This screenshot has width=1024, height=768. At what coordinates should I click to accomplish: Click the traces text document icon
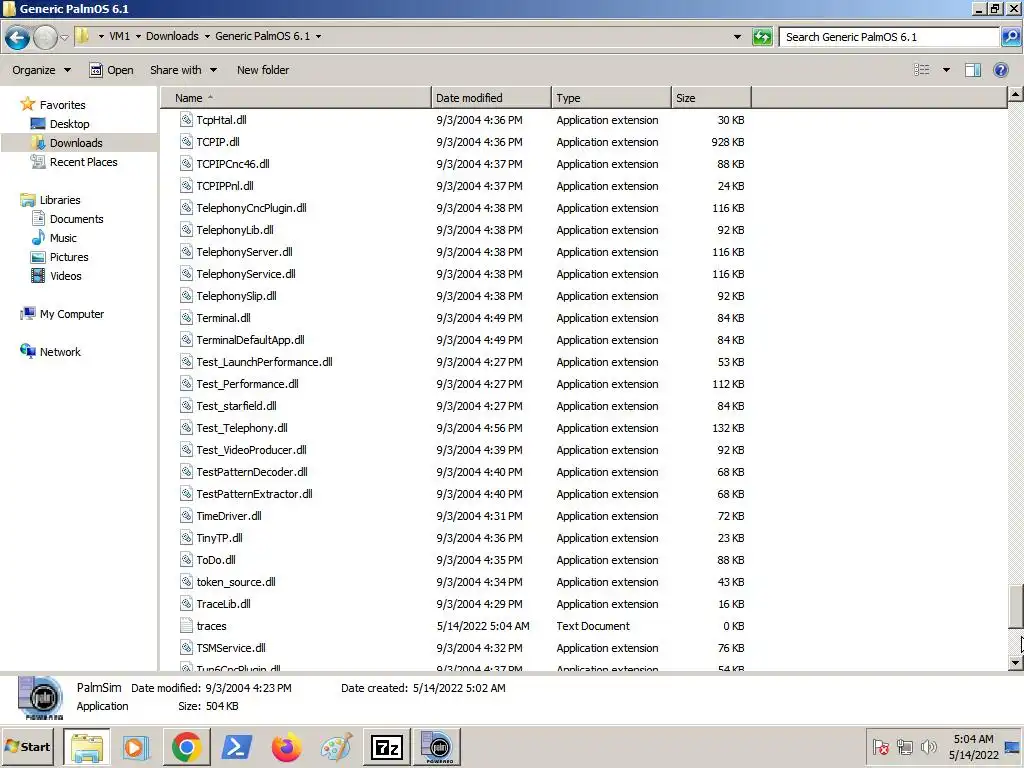click(x=186, y=626)
